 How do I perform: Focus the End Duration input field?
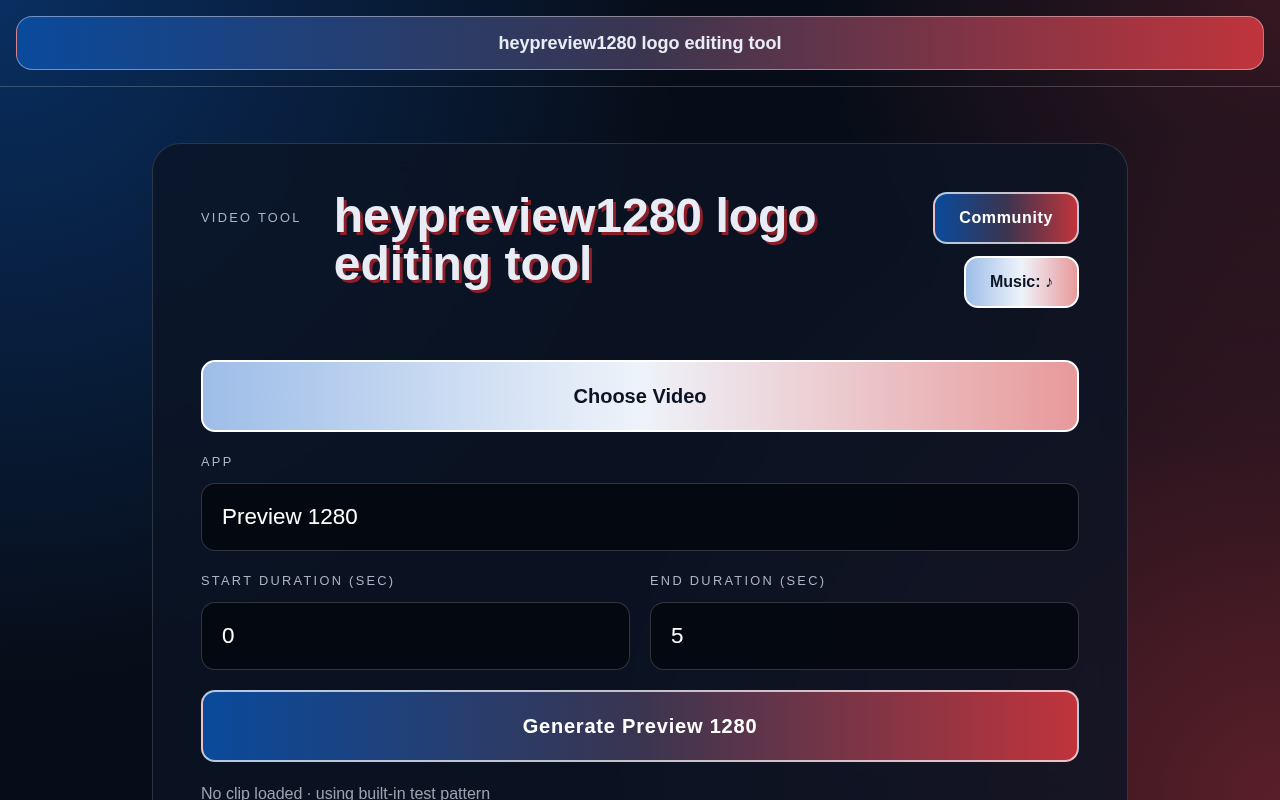click(864, 636)
